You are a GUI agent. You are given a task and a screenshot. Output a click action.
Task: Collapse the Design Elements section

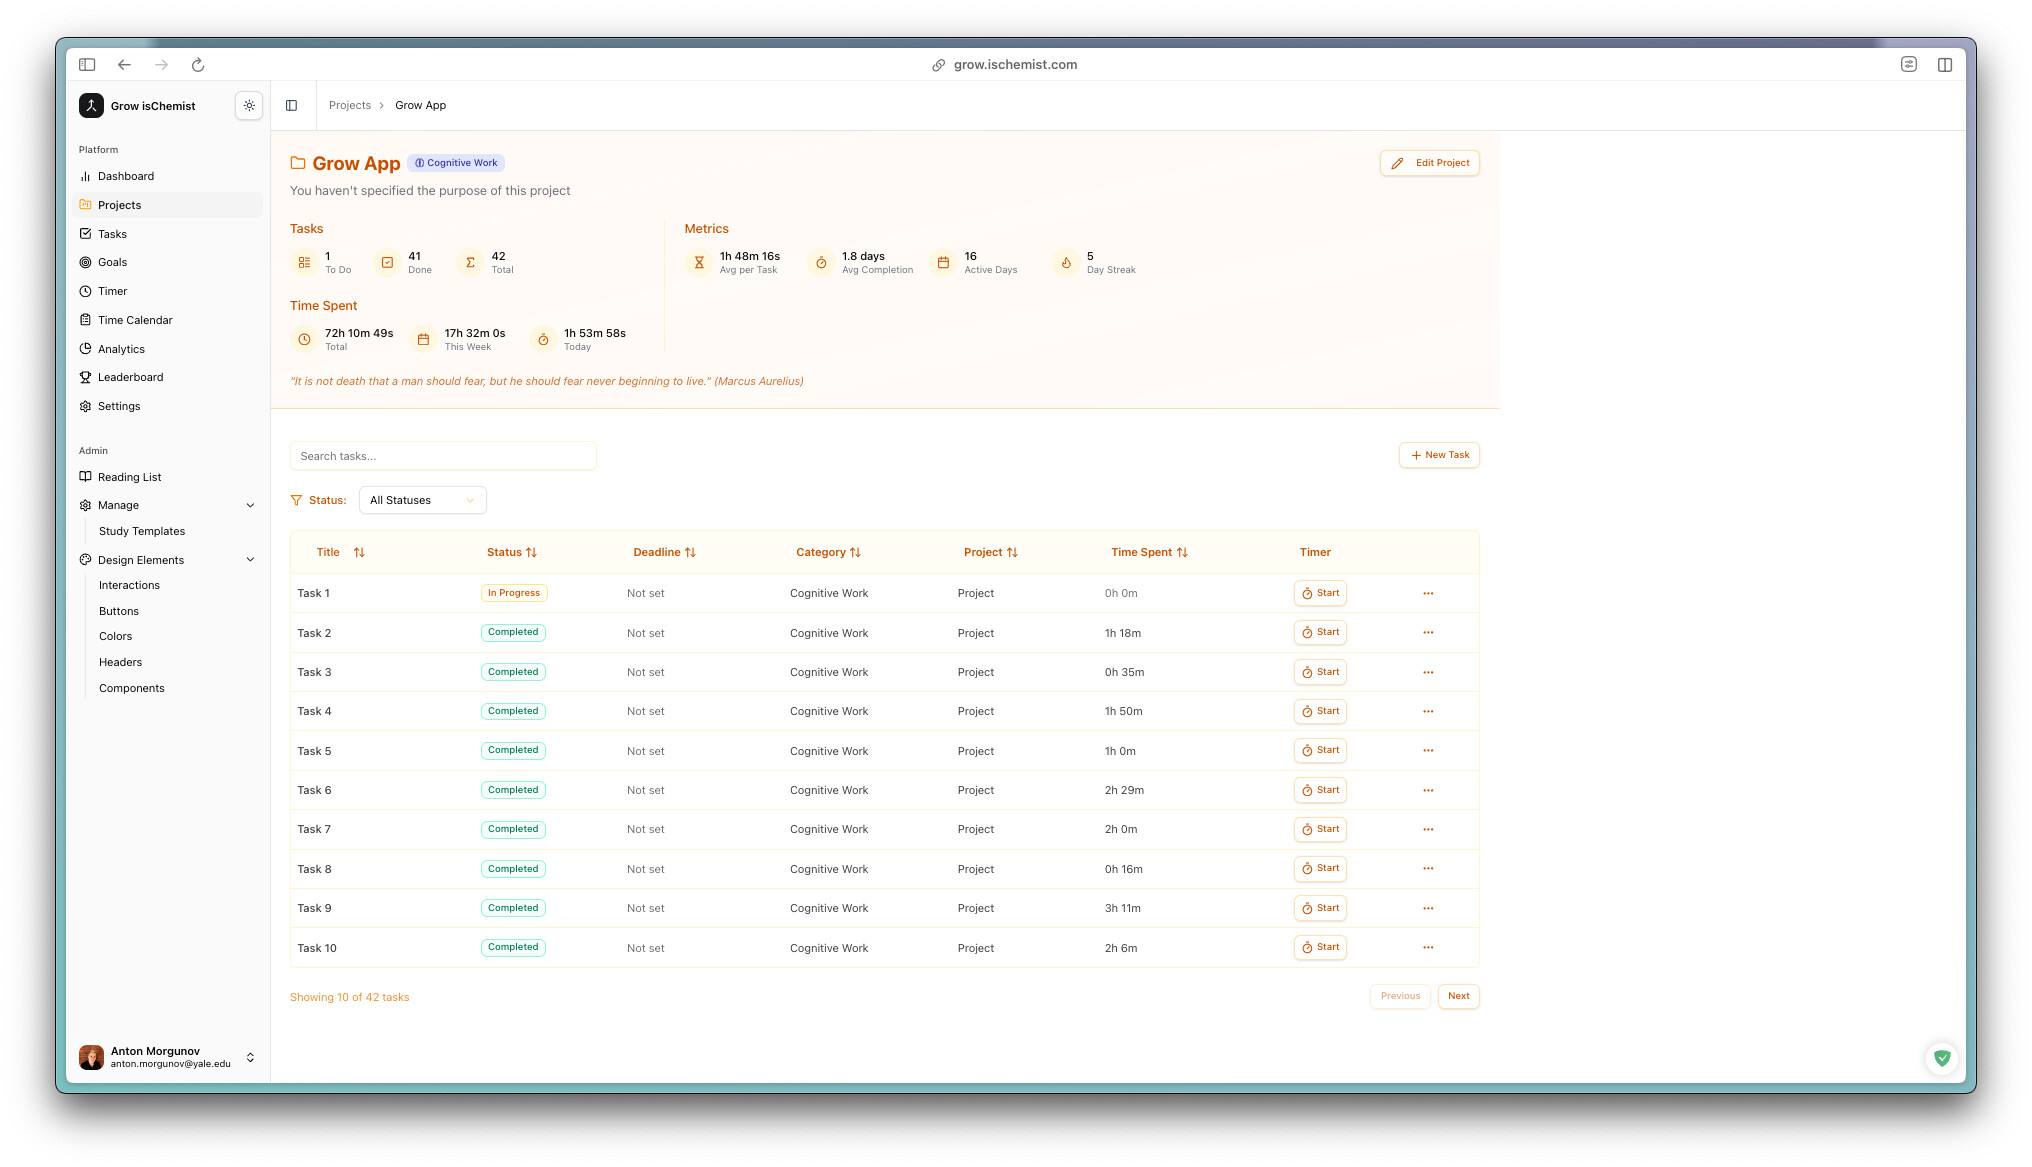click(250, 560)
